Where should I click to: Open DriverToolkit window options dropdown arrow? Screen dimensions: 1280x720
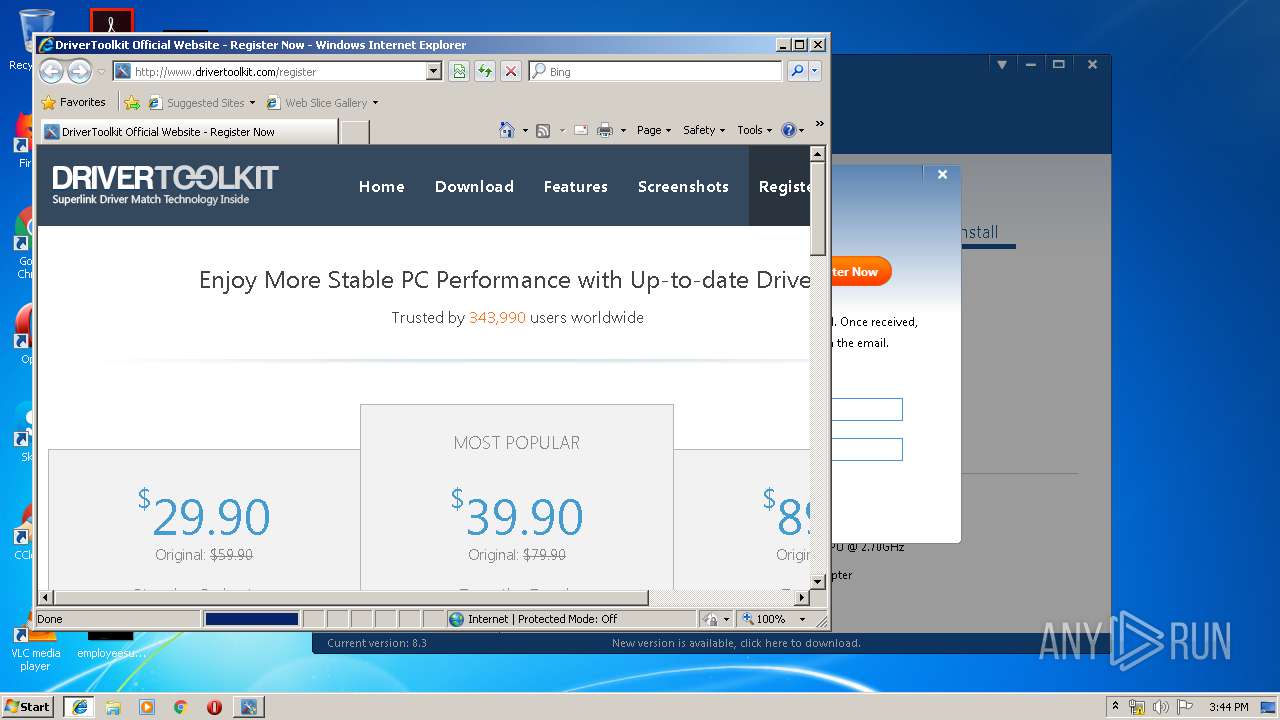1001,64
